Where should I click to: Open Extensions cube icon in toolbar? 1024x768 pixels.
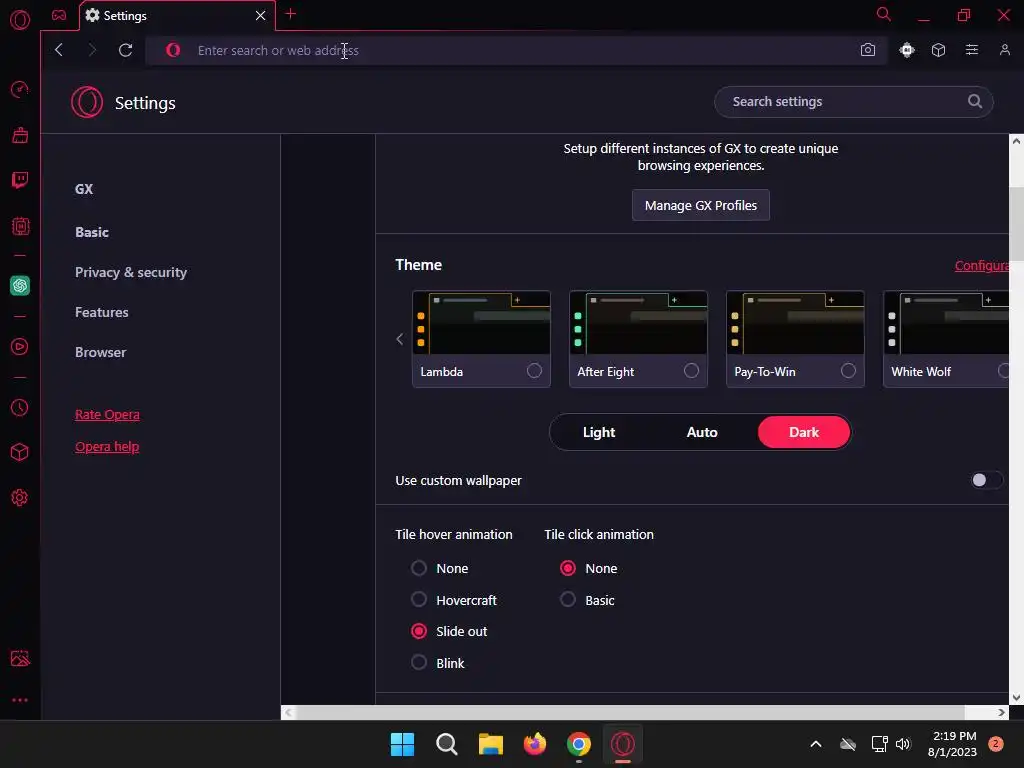[x=938, y=50]
